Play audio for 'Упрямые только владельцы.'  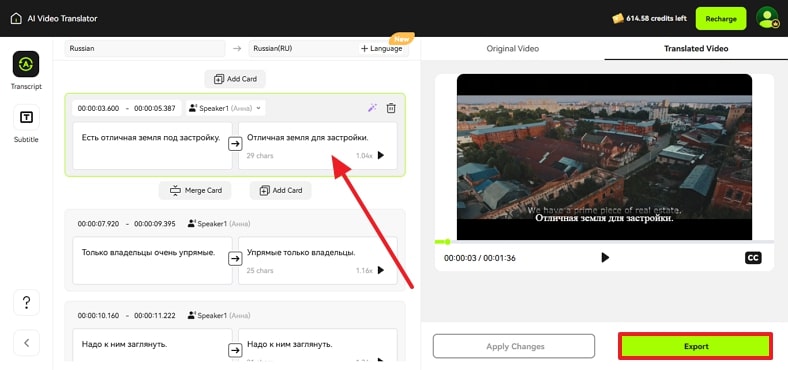(380, 270)
